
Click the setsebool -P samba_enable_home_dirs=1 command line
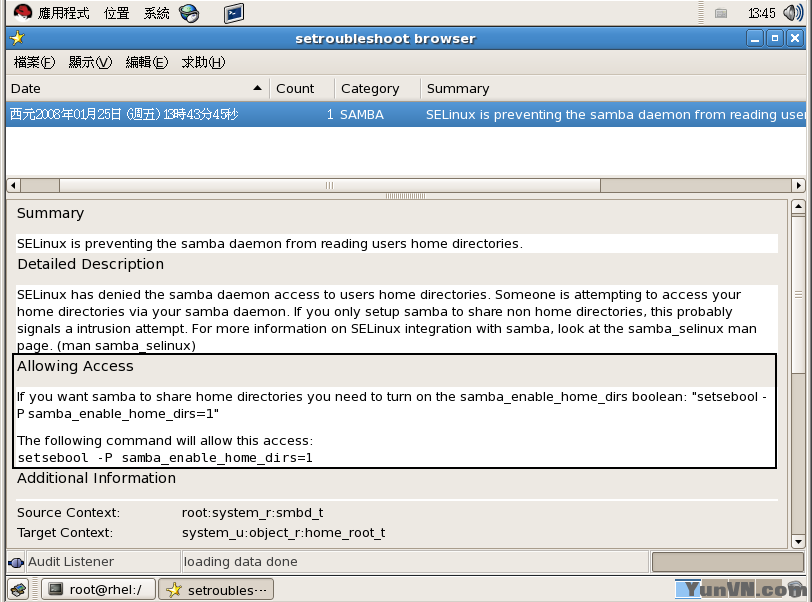[x=165, y=458]
